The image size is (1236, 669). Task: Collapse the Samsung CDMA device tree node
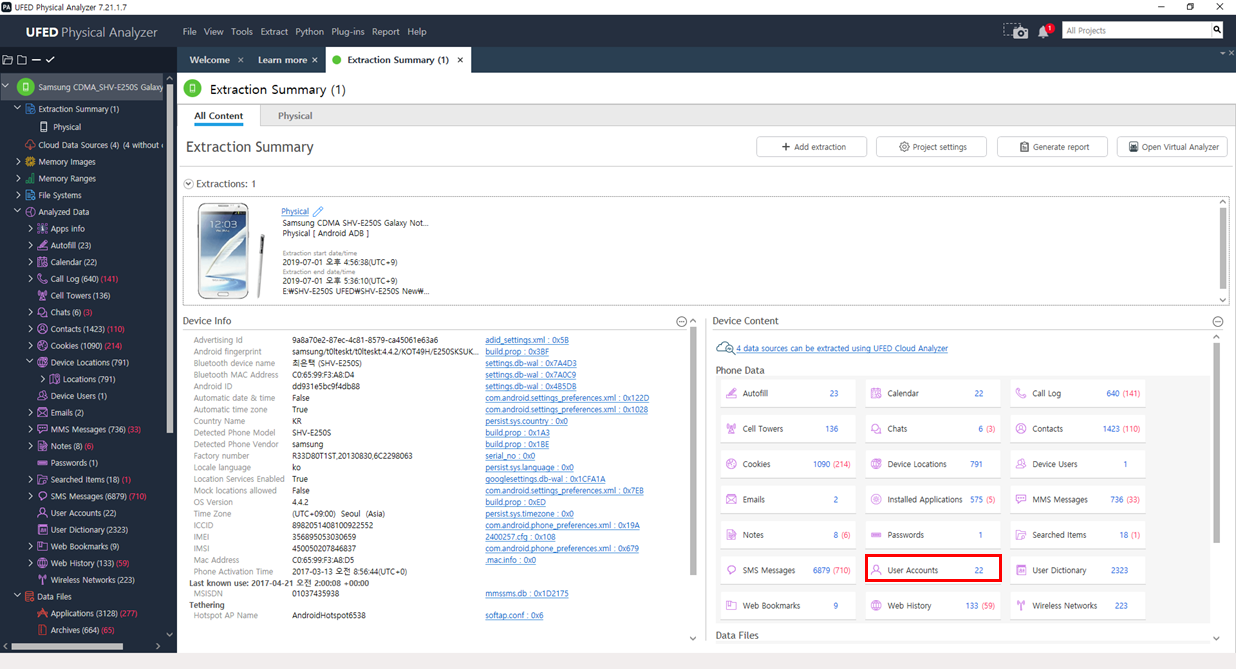[6, 87]
